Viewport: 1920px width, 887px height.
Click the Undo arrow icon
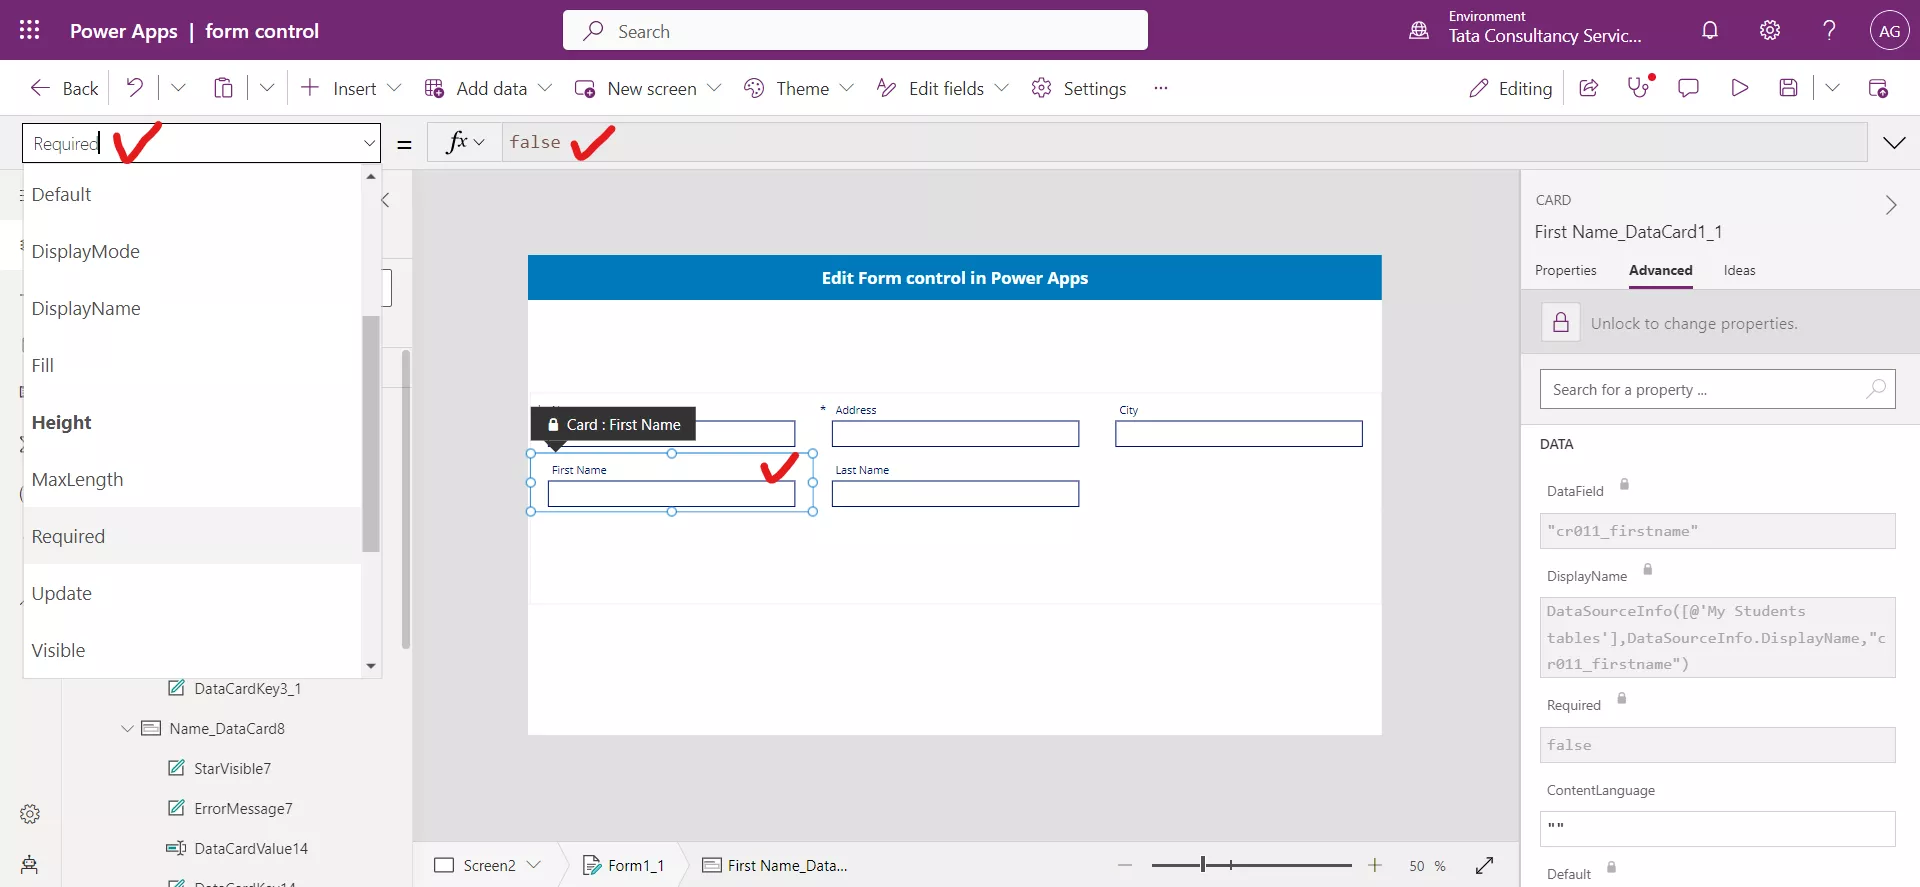click(x=134, y=88)
